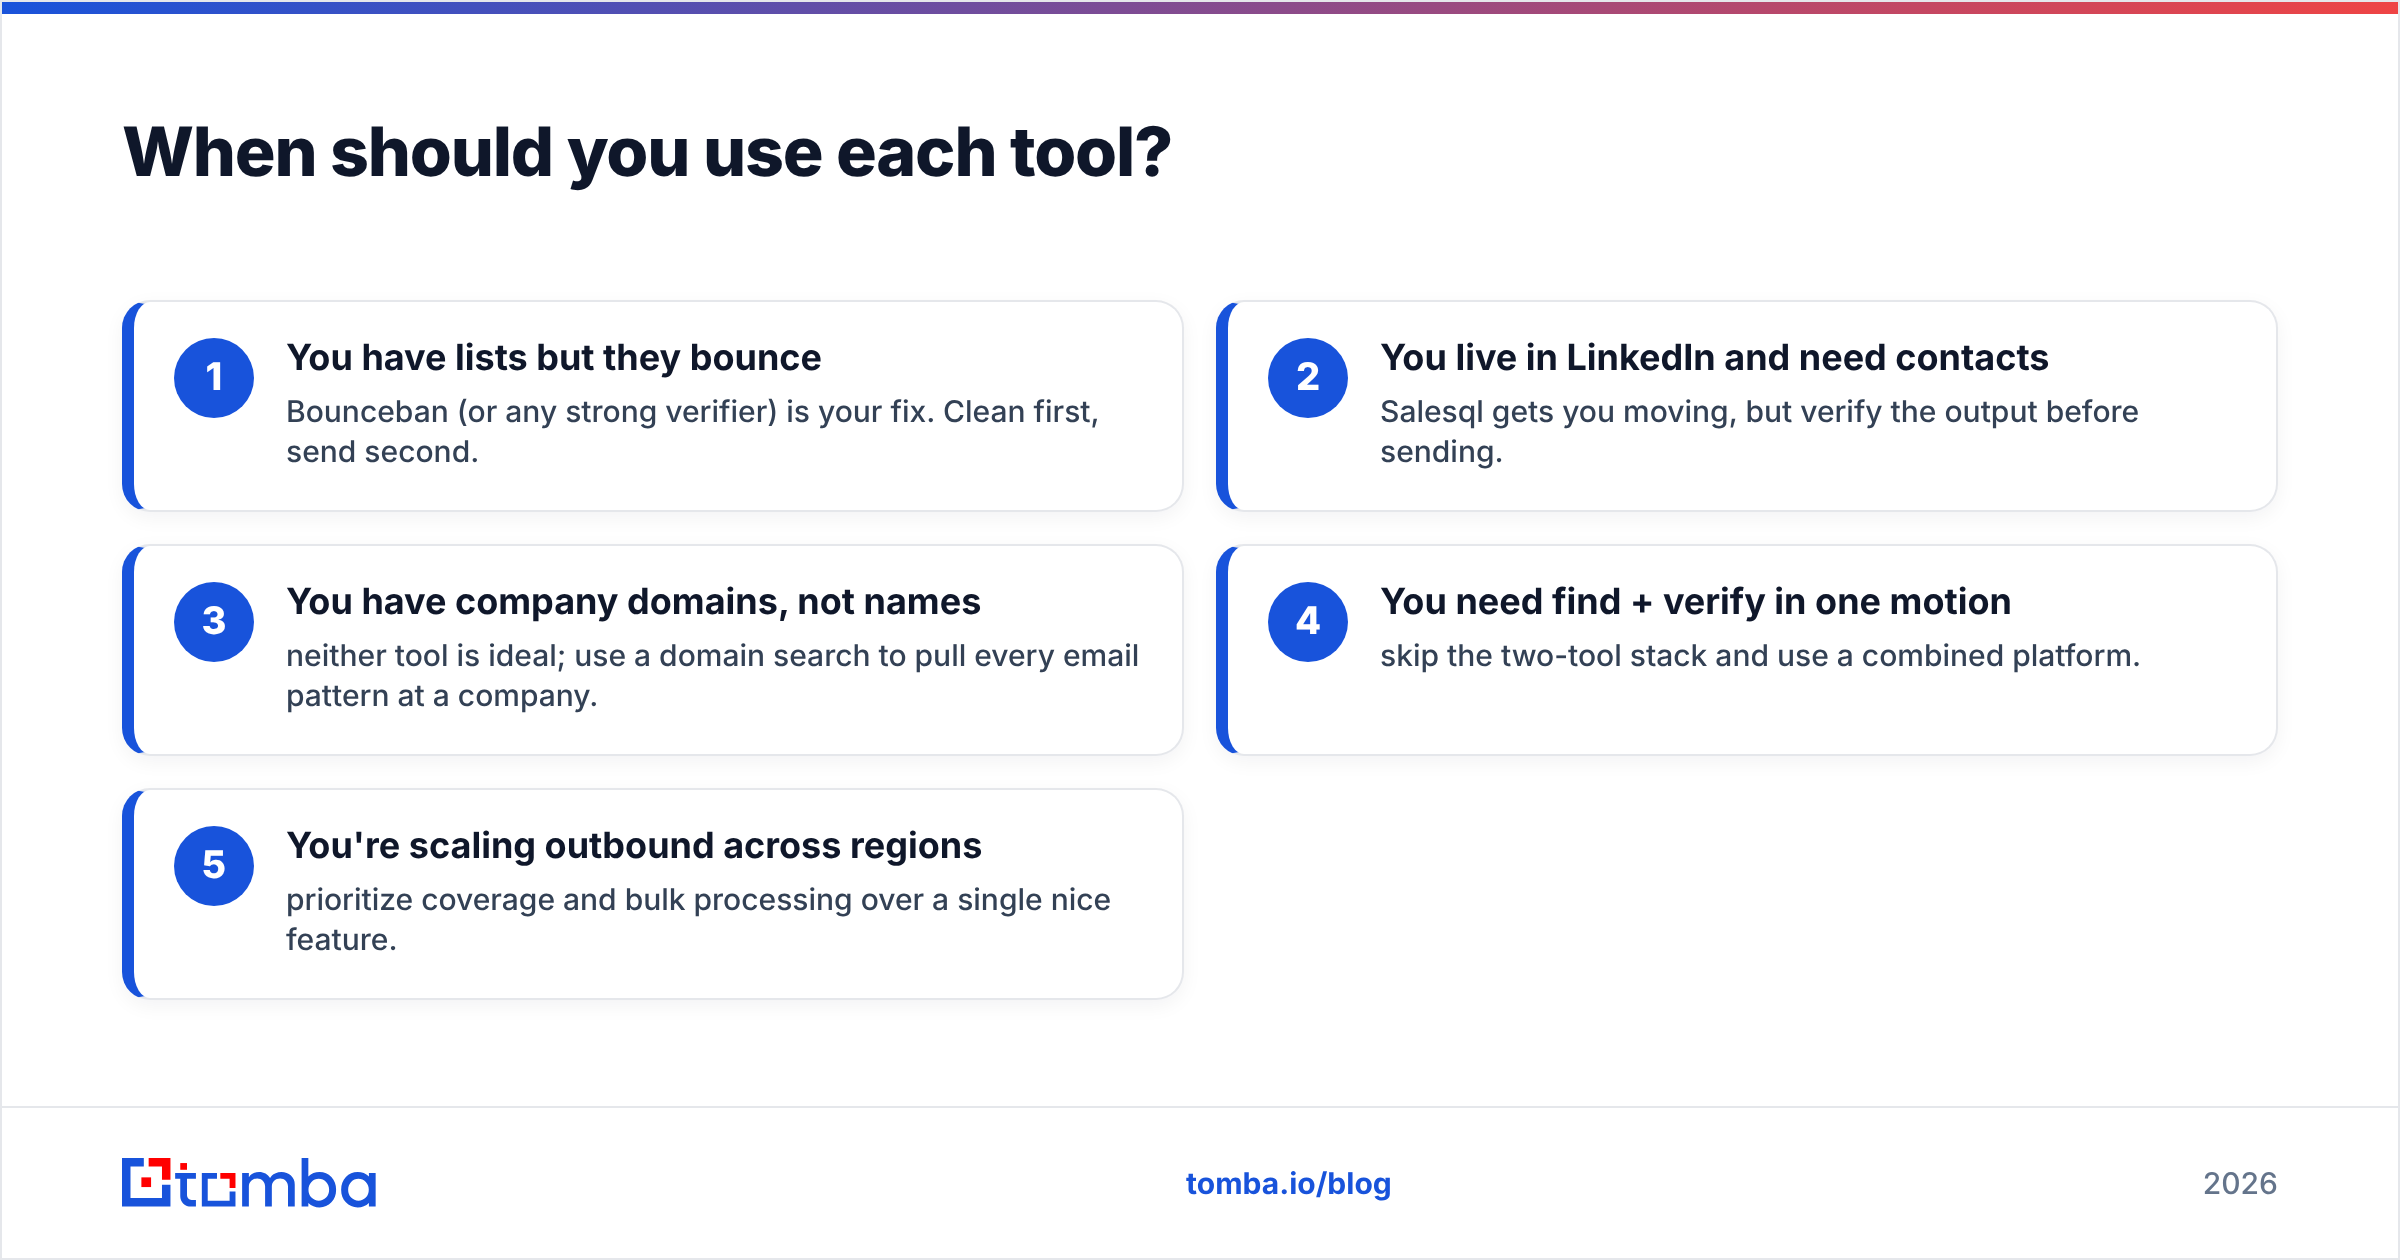
Task: Click the number 4 circle badge
Action: coord(1308,622)
